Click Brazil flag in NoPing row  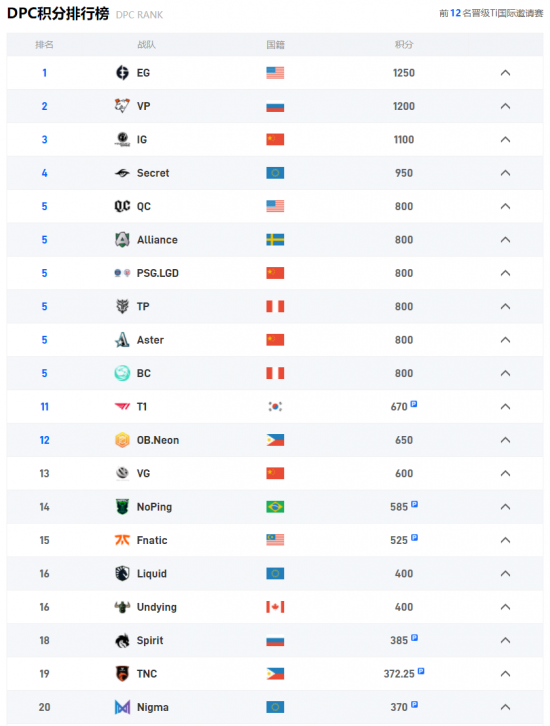tap(275, 507)
